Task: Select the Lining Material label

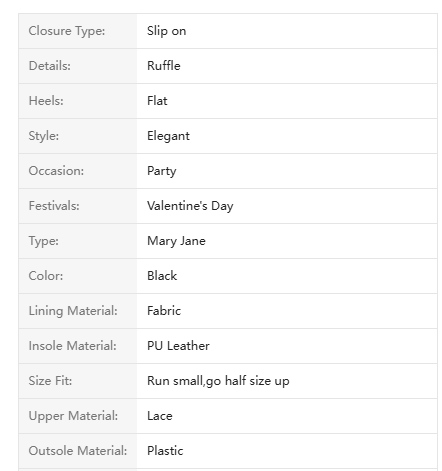Action: click(x=73, y=311)
